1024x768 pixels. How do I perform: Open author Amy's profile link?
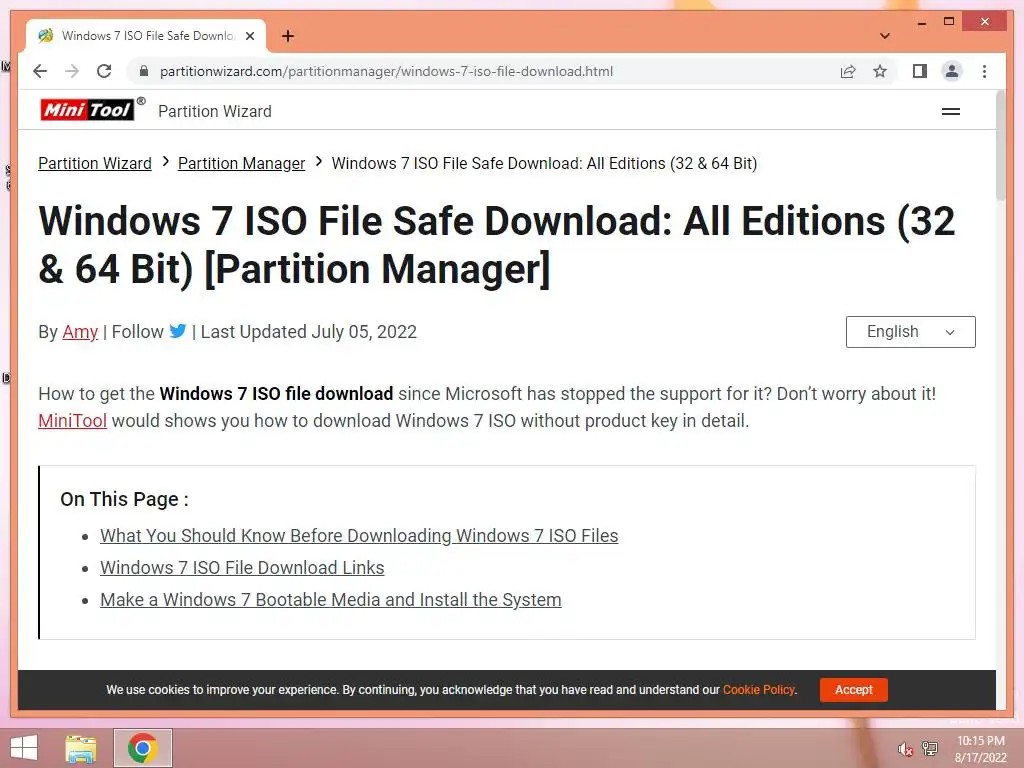(80, 332)
